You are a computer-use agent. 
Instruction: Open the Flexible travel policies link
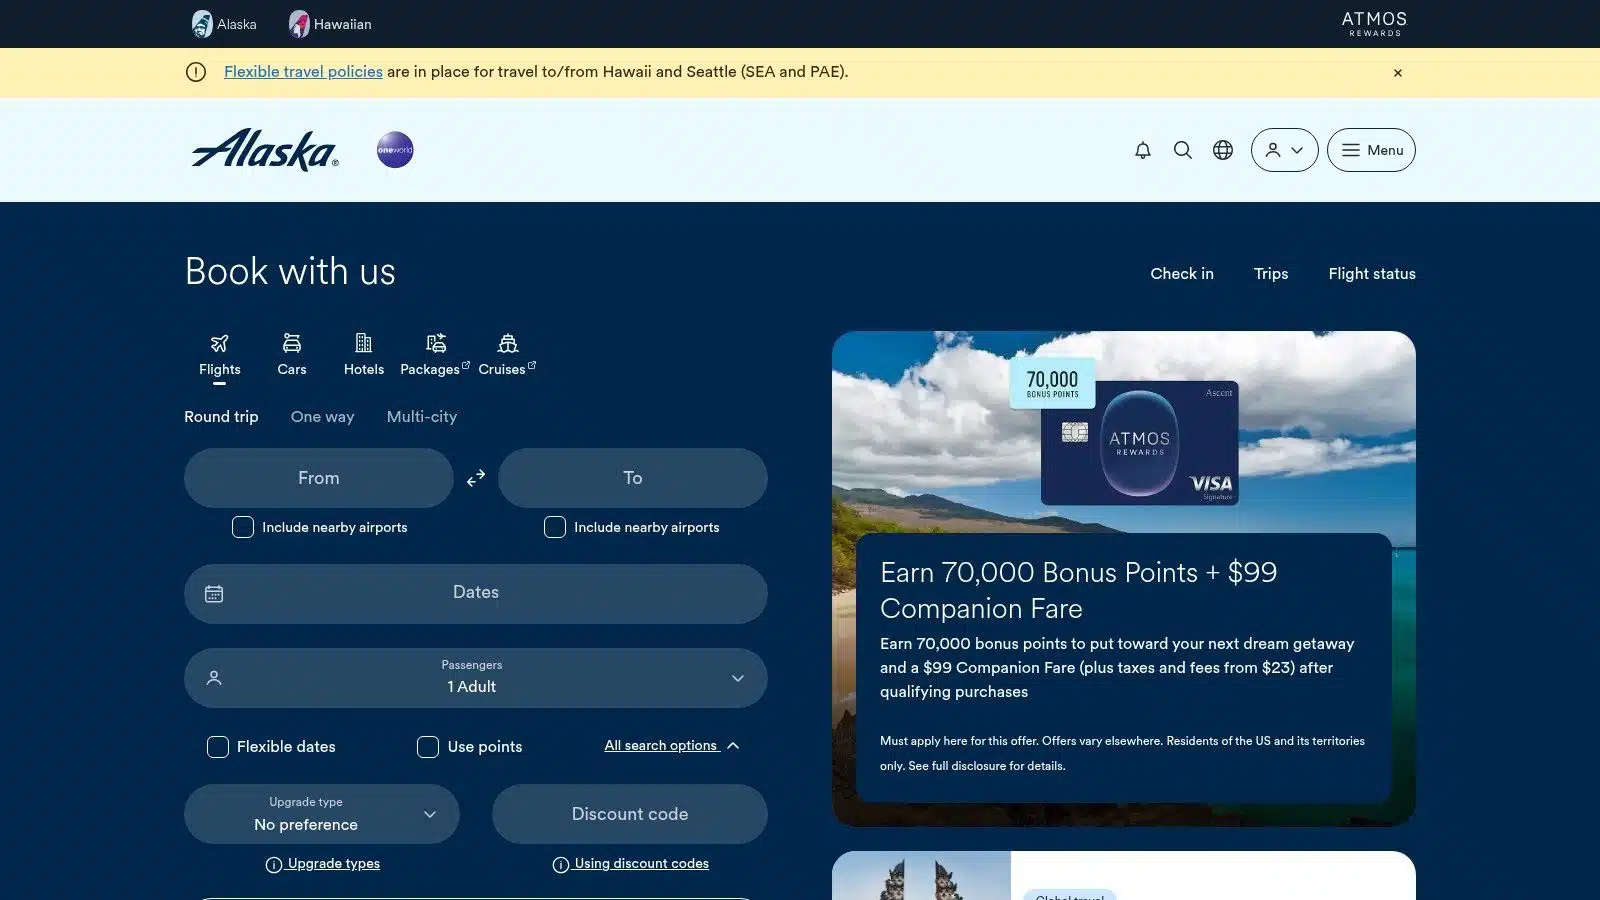click(x=303, y=72)
